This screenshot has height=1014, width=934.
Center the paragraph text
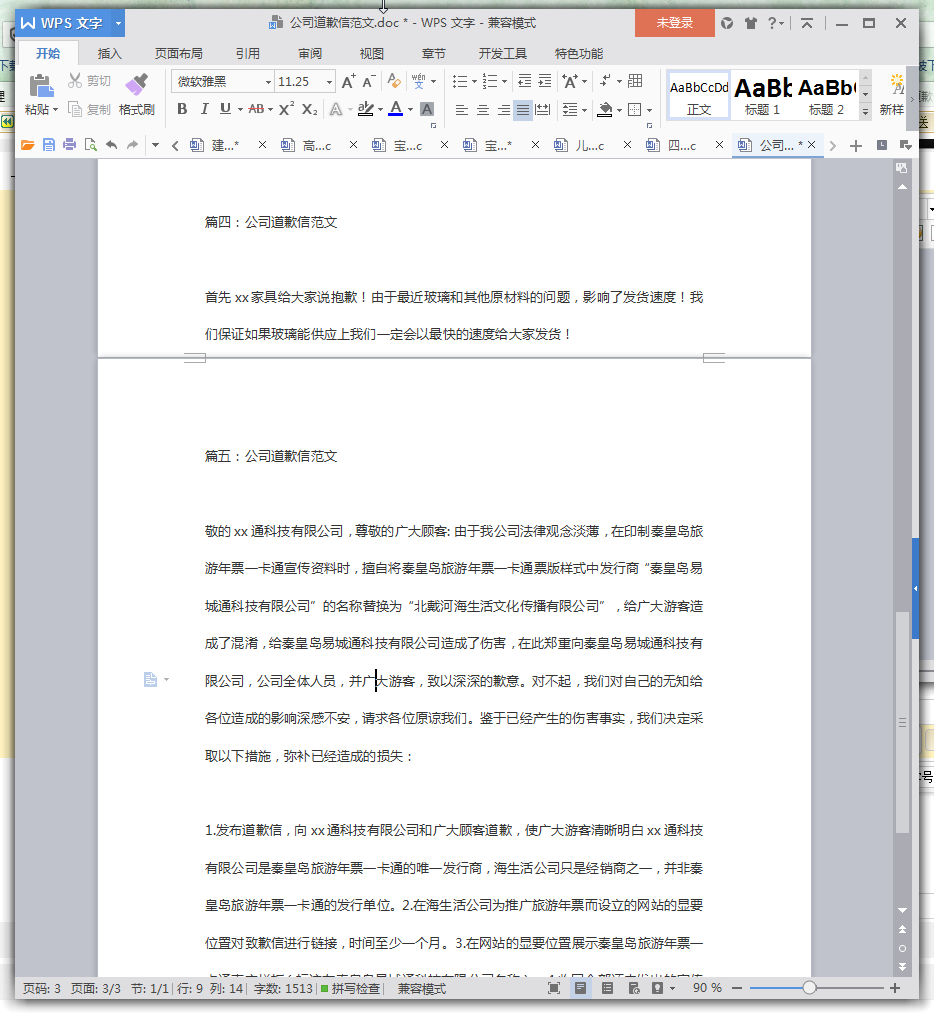pyautogui.click(x=483, y=110)
